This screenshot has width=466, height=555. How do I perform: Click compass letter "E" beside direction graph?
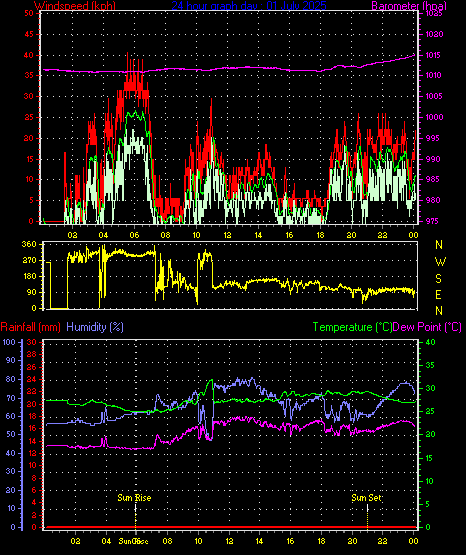pyautogui.click(x=439, y=294)
